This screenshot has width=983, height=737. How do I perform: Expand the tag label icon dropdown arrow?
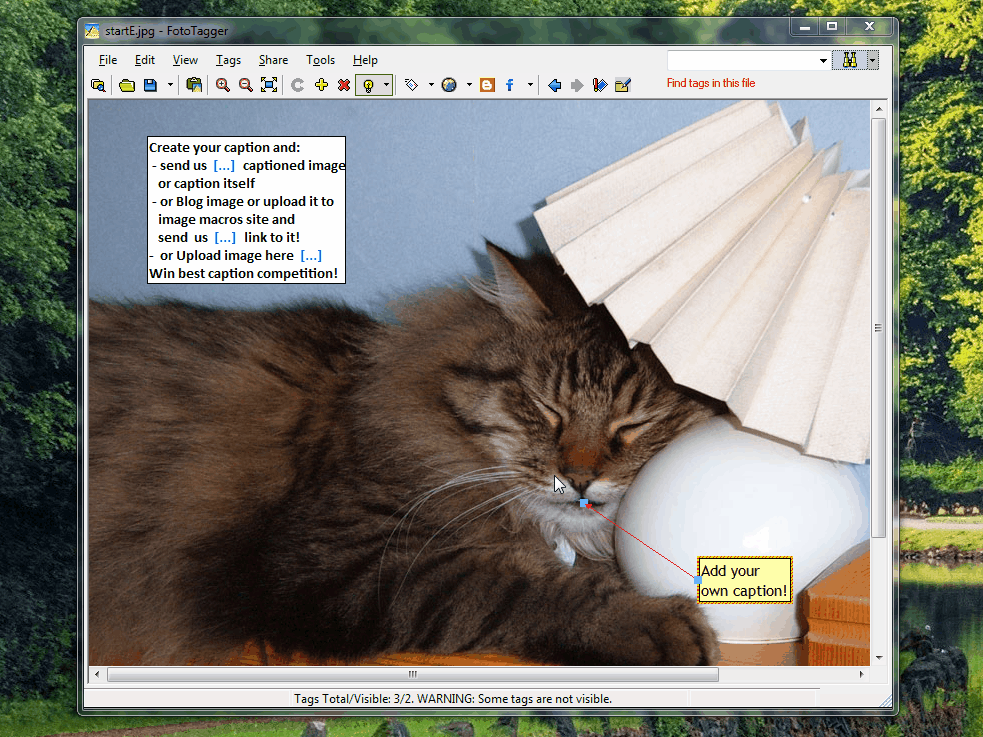click(431, 85)
